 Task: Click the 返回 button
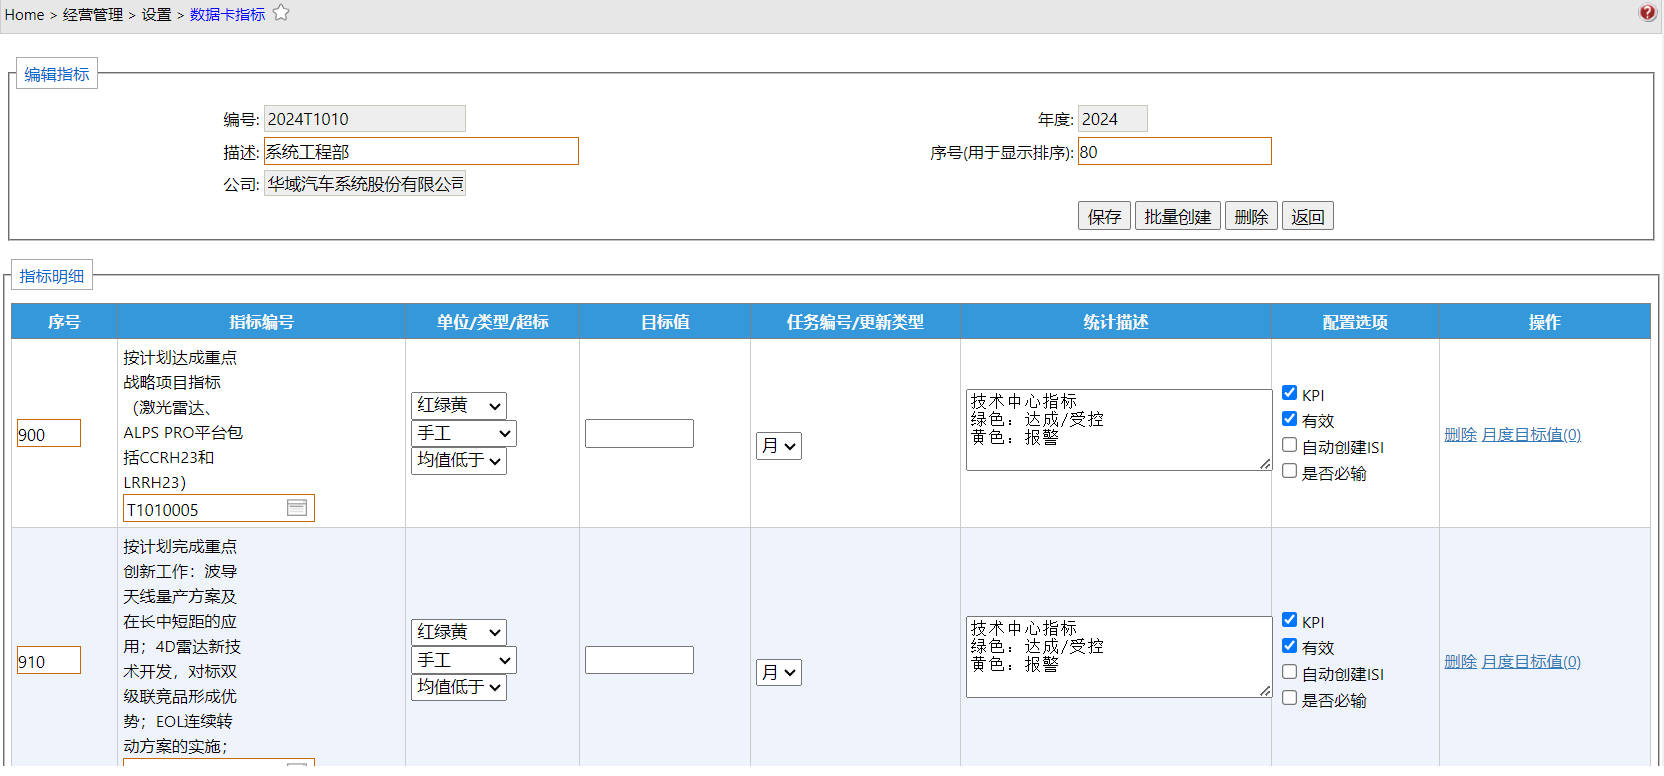point(1307,216)
